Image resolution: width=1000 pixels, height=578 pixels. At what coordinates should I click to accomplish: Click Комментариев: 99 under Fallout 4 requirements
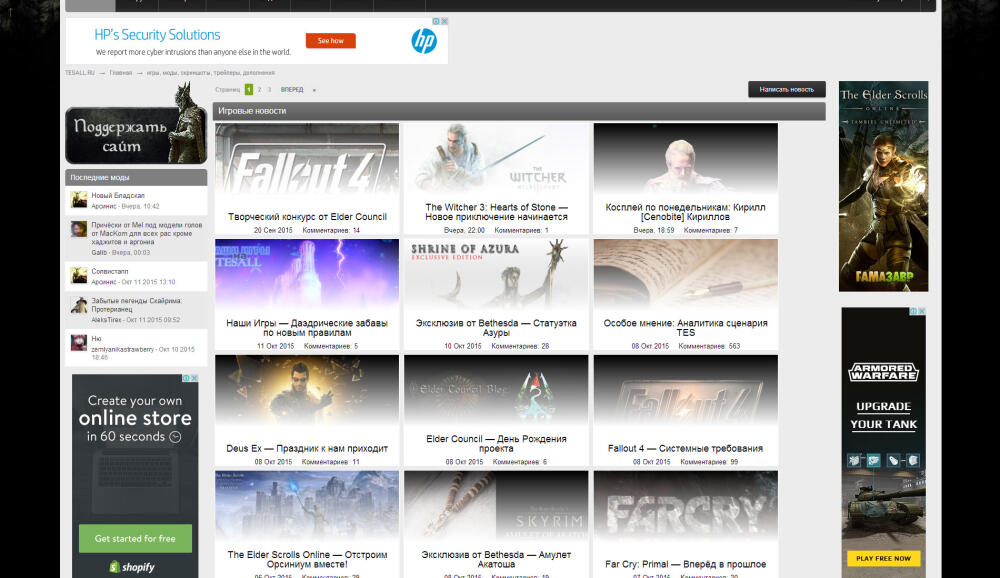tap(709, 462)
